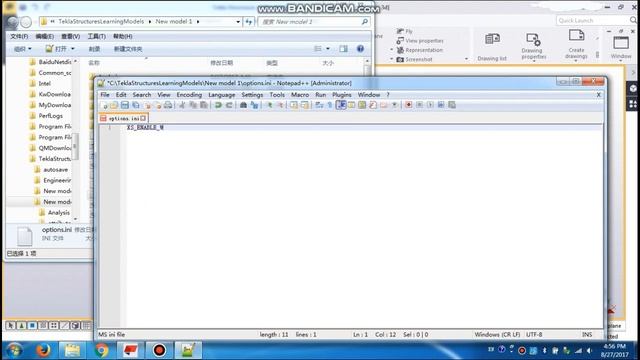Click the Explorer help question mark icon
This screenshot has height=360, width=640.
360,49
